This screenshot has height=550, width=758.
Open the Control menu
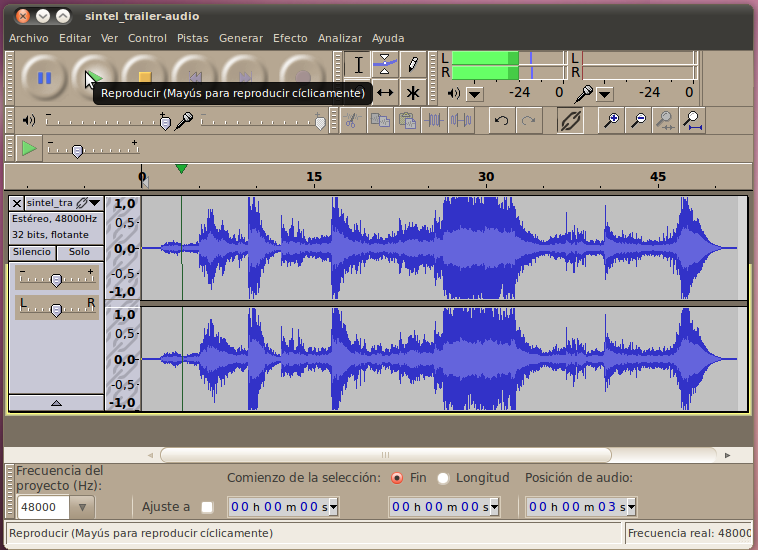(x=147, y=38)
